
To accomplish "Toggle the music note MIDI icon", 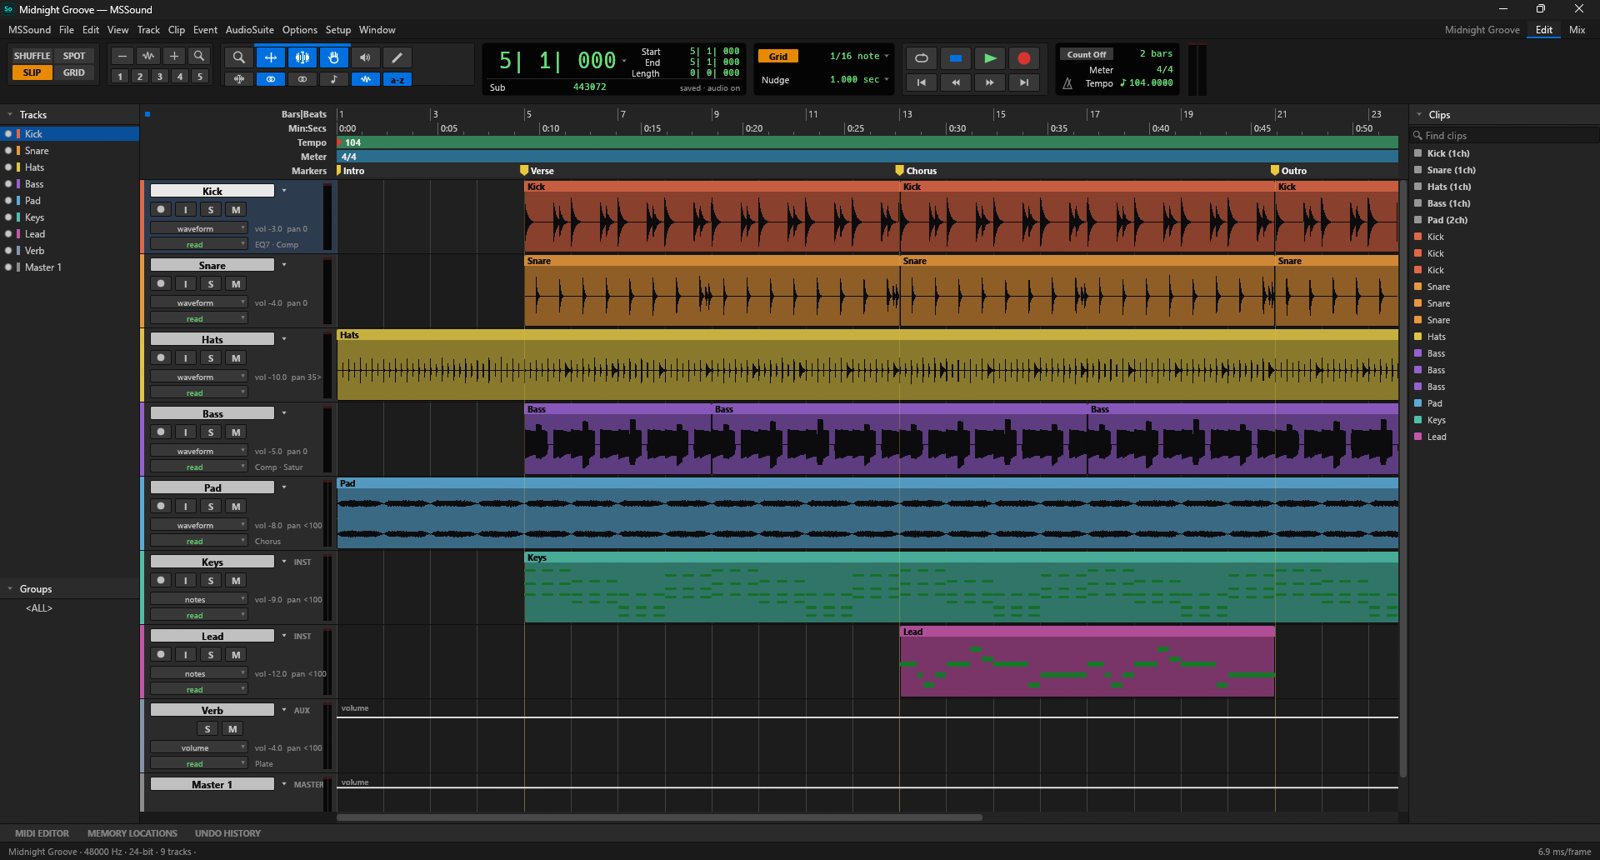I will (x=334, y=79).
